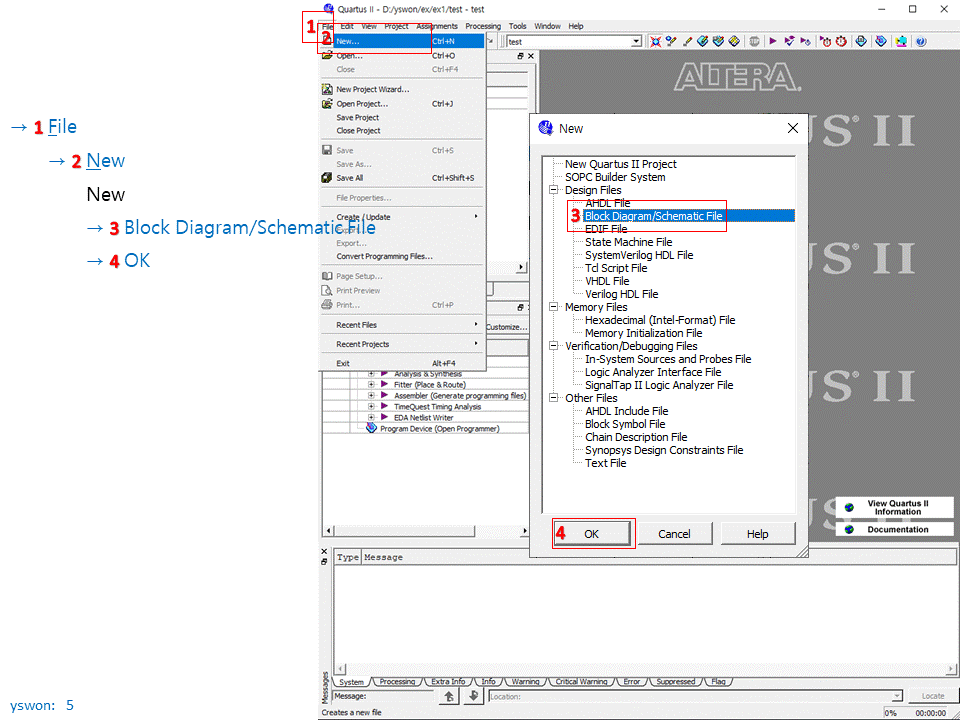The width and height of the screenshot is (960, 720).
Task: Click the Documentation button
Action: (894, 530)
